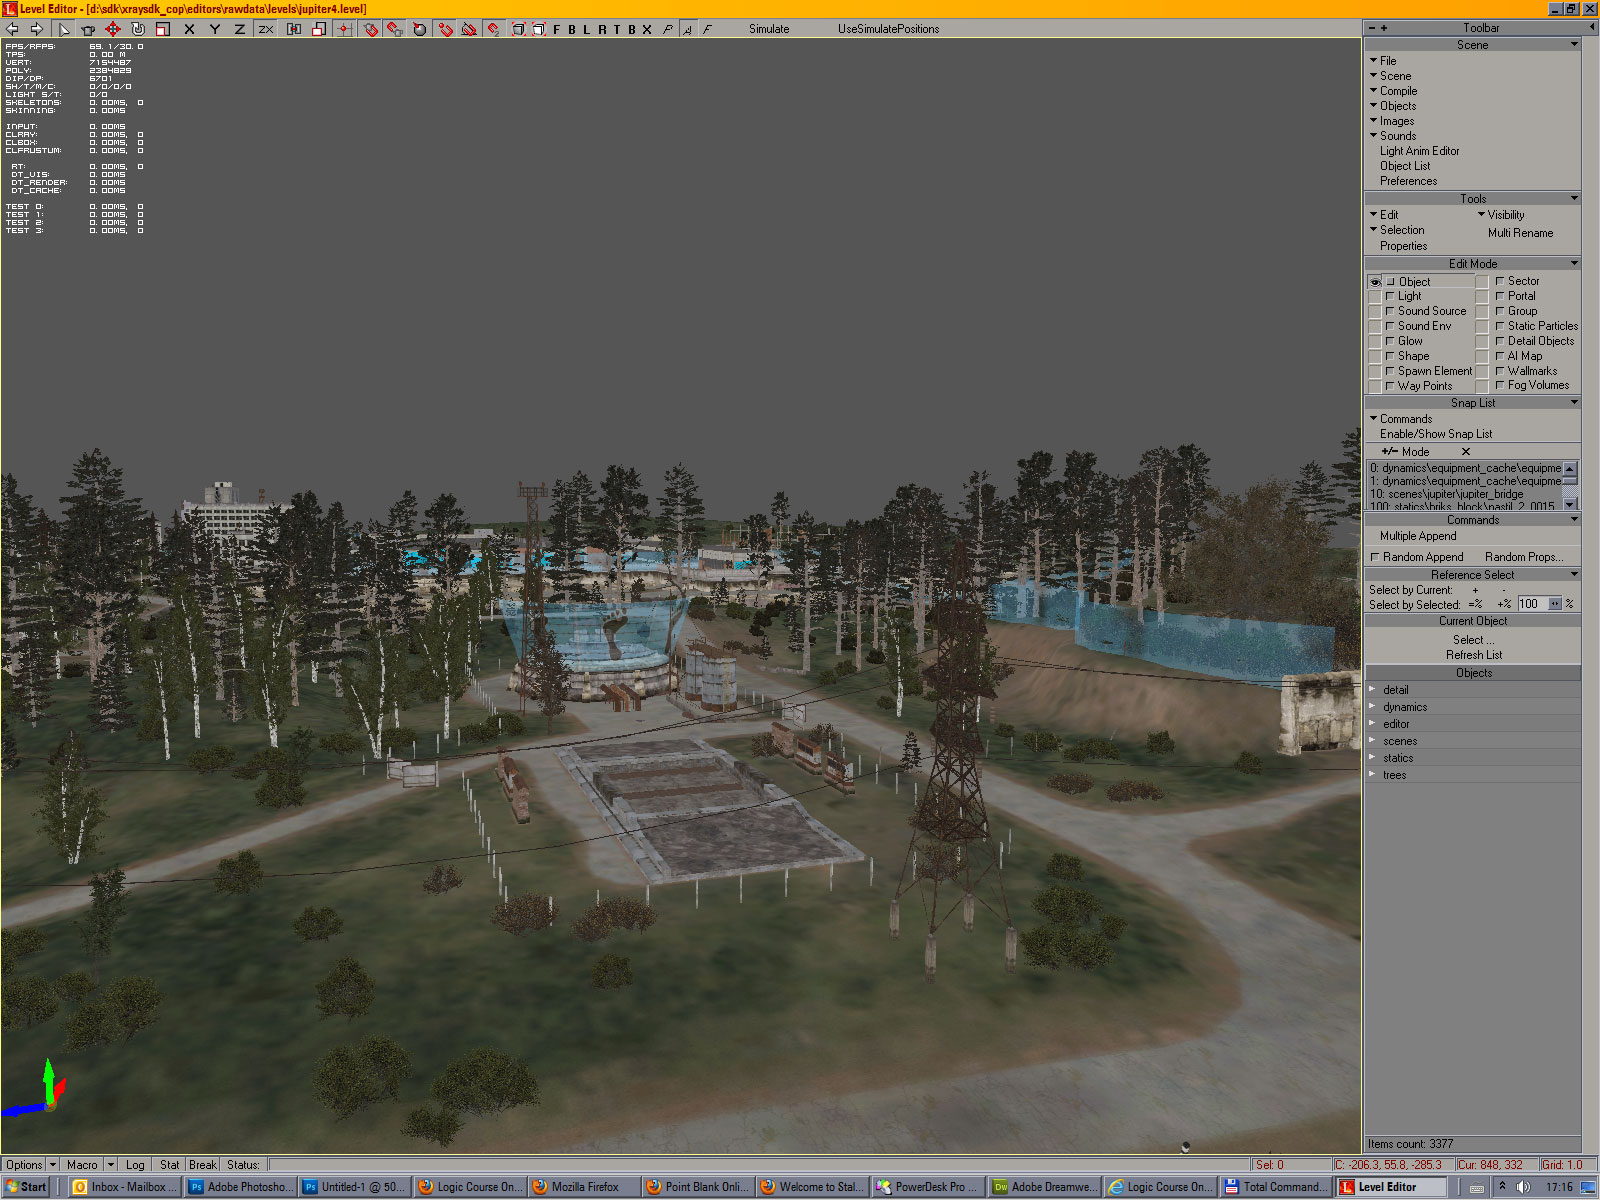Viewport: 1600px width, 1200px height.
Task: Toggle the Z axis constraint
Action: 239,29
